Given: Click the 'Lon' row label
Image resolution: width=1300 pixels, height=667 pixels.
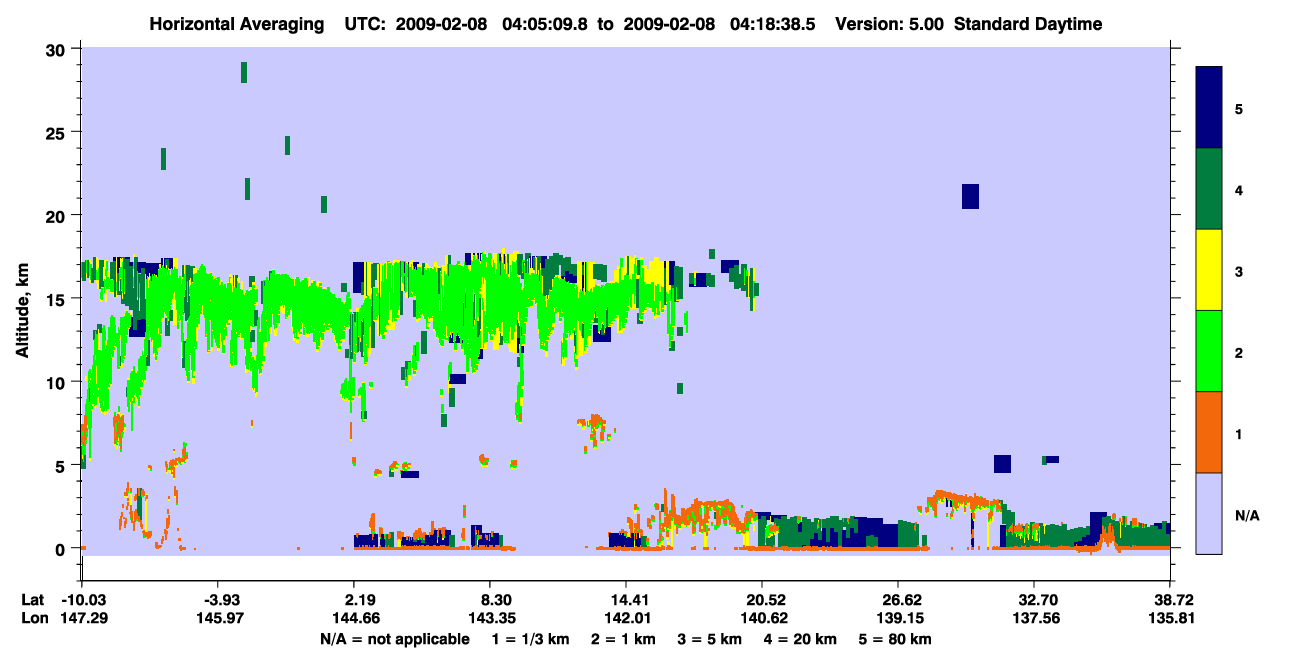Looking at the screenshot, I should tap(33, 618).
